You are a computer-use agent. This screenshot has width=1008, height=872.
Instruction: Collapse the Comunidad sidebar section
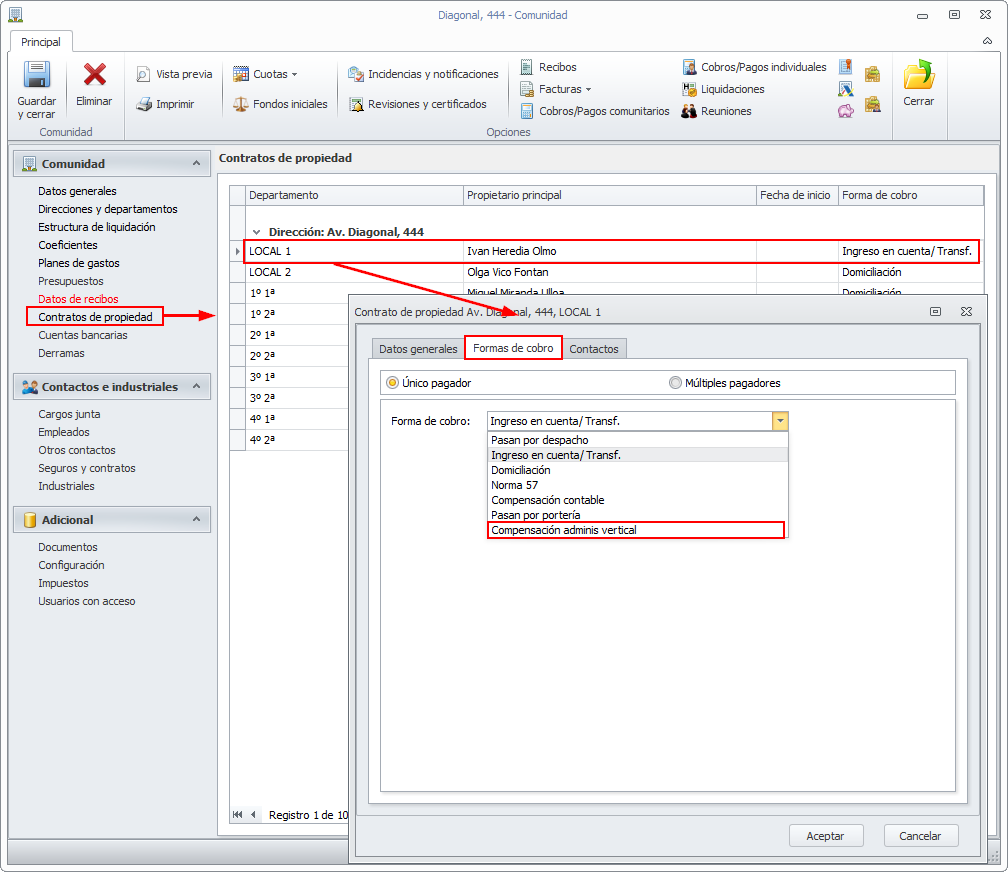(197, 163)
